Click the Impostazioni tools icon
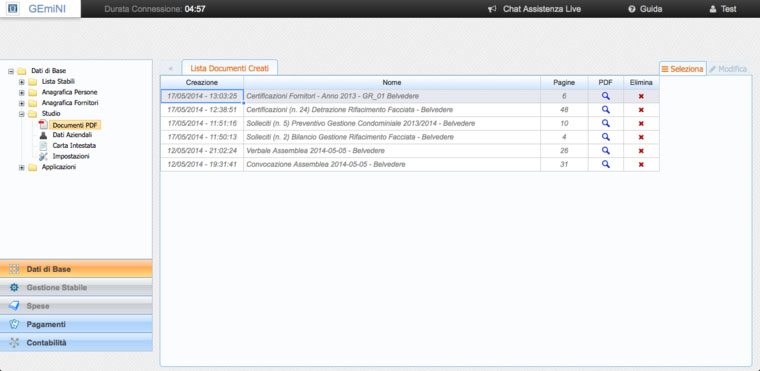The image size is (760, 371). pos(43,156)
